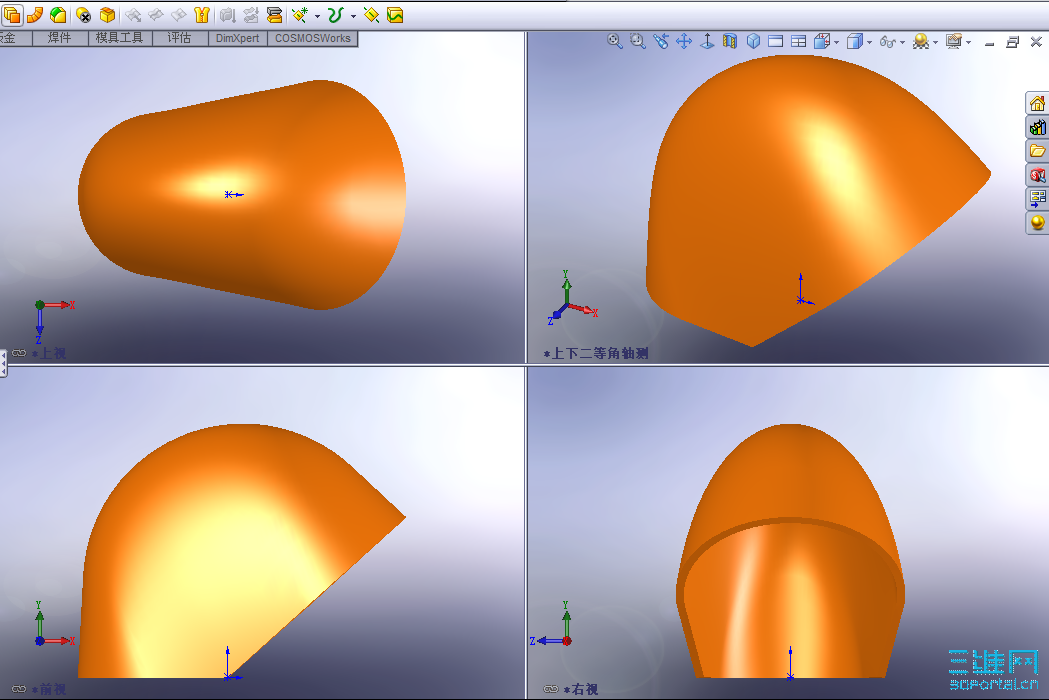
Task: Click the yellow Y-shaped knit surface icon
Action: 201,14
